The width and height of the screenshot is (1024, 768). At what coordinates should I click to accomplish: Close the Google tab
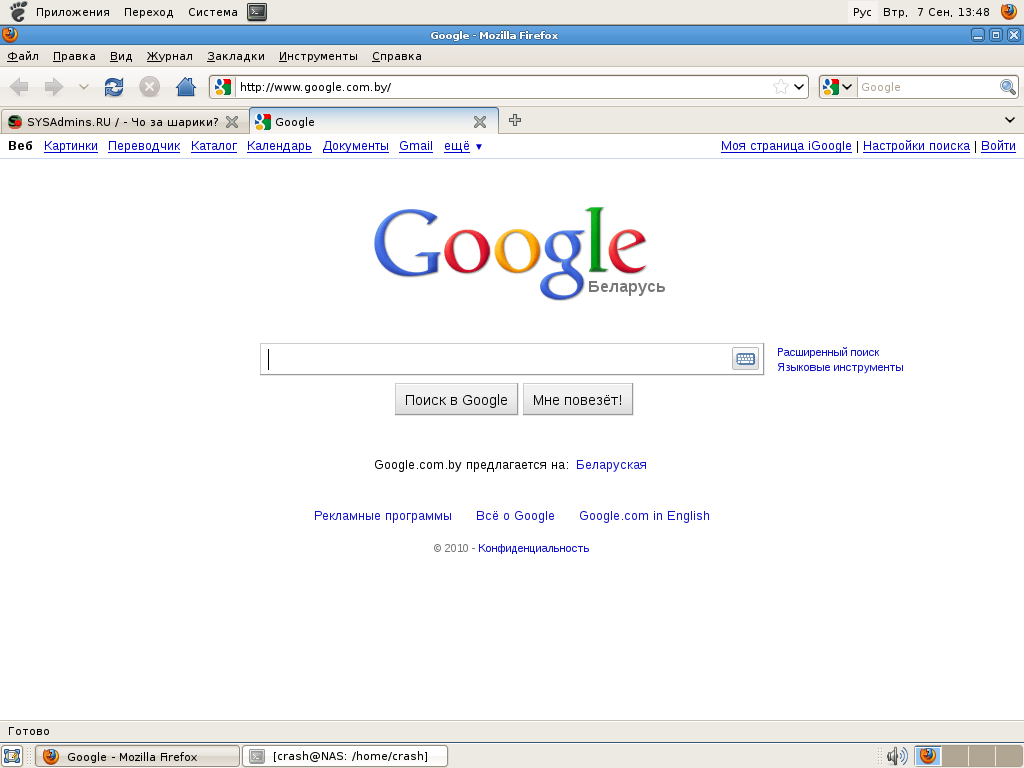click(x=480, y=122)
